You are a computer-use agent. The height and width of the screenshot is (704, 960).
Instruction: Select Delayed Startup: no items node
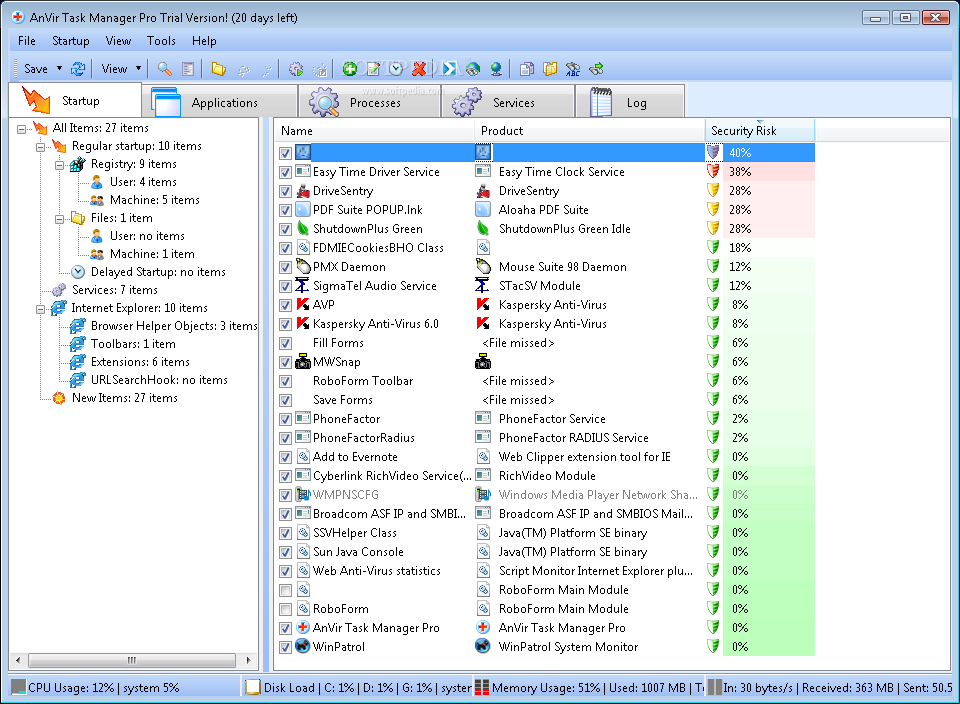point(158,272)
